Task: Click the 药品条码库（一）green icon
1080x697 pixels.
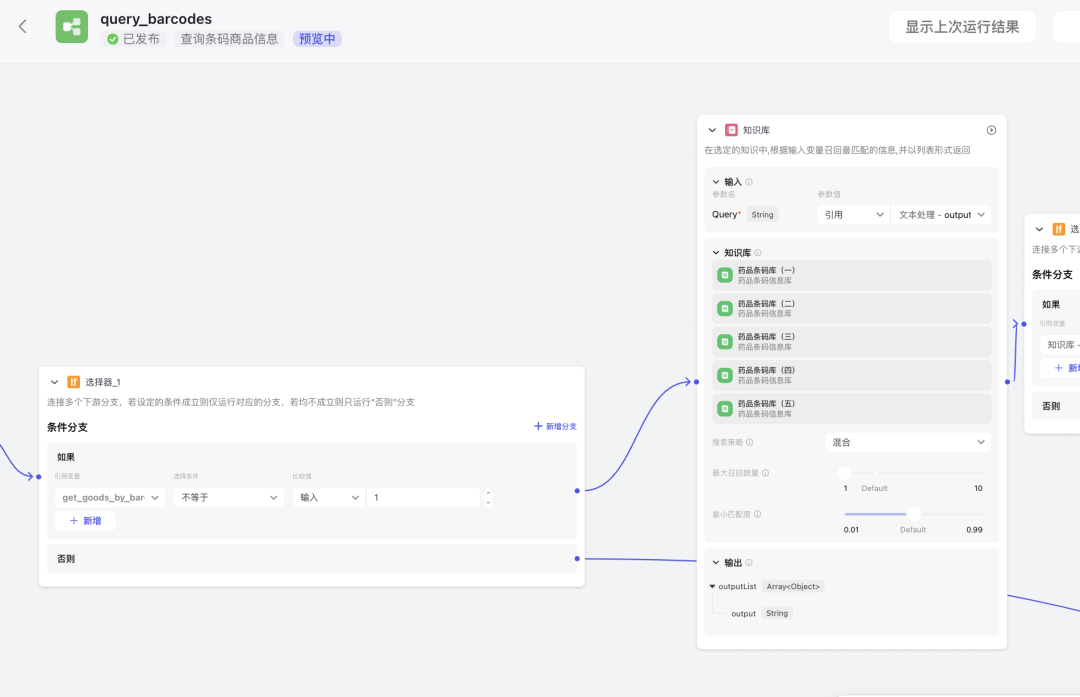Action: (x=725, y=275)
